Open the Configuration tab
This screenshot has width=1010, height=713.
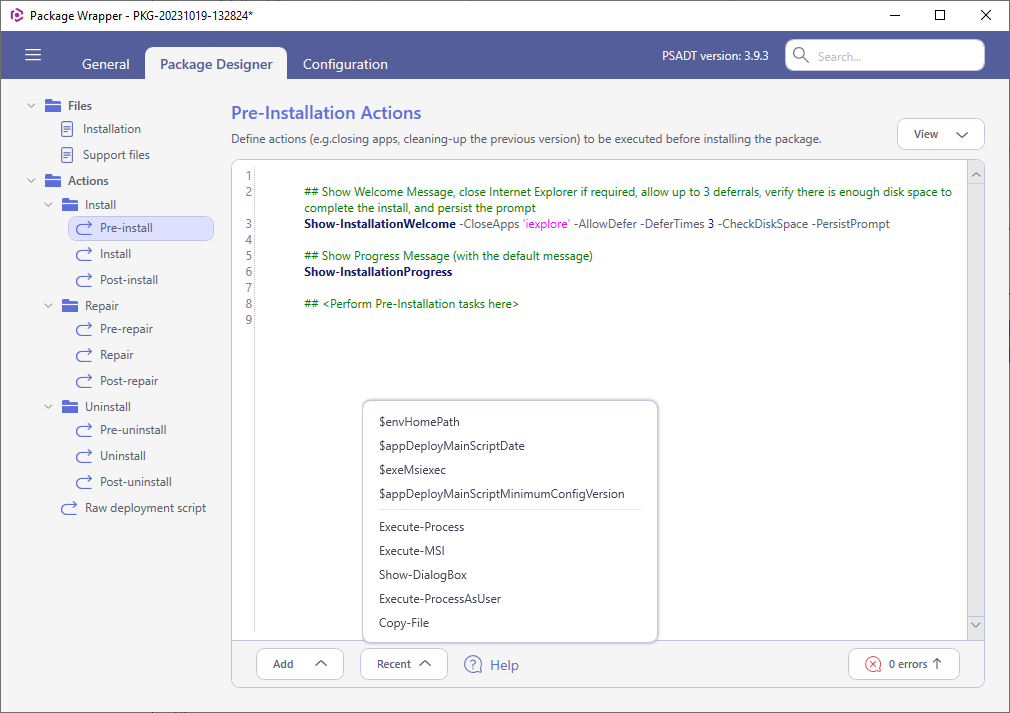coord(345,64)
